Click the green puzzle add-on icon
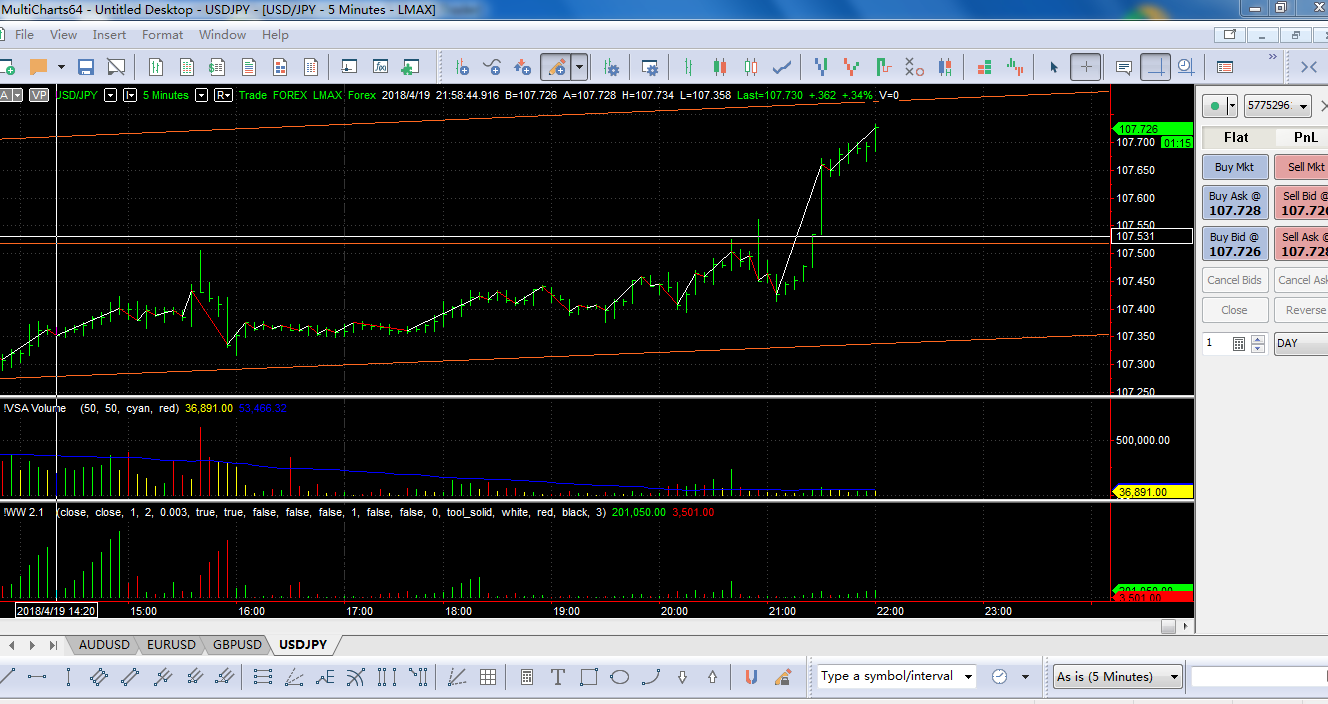 coord(410,67)
